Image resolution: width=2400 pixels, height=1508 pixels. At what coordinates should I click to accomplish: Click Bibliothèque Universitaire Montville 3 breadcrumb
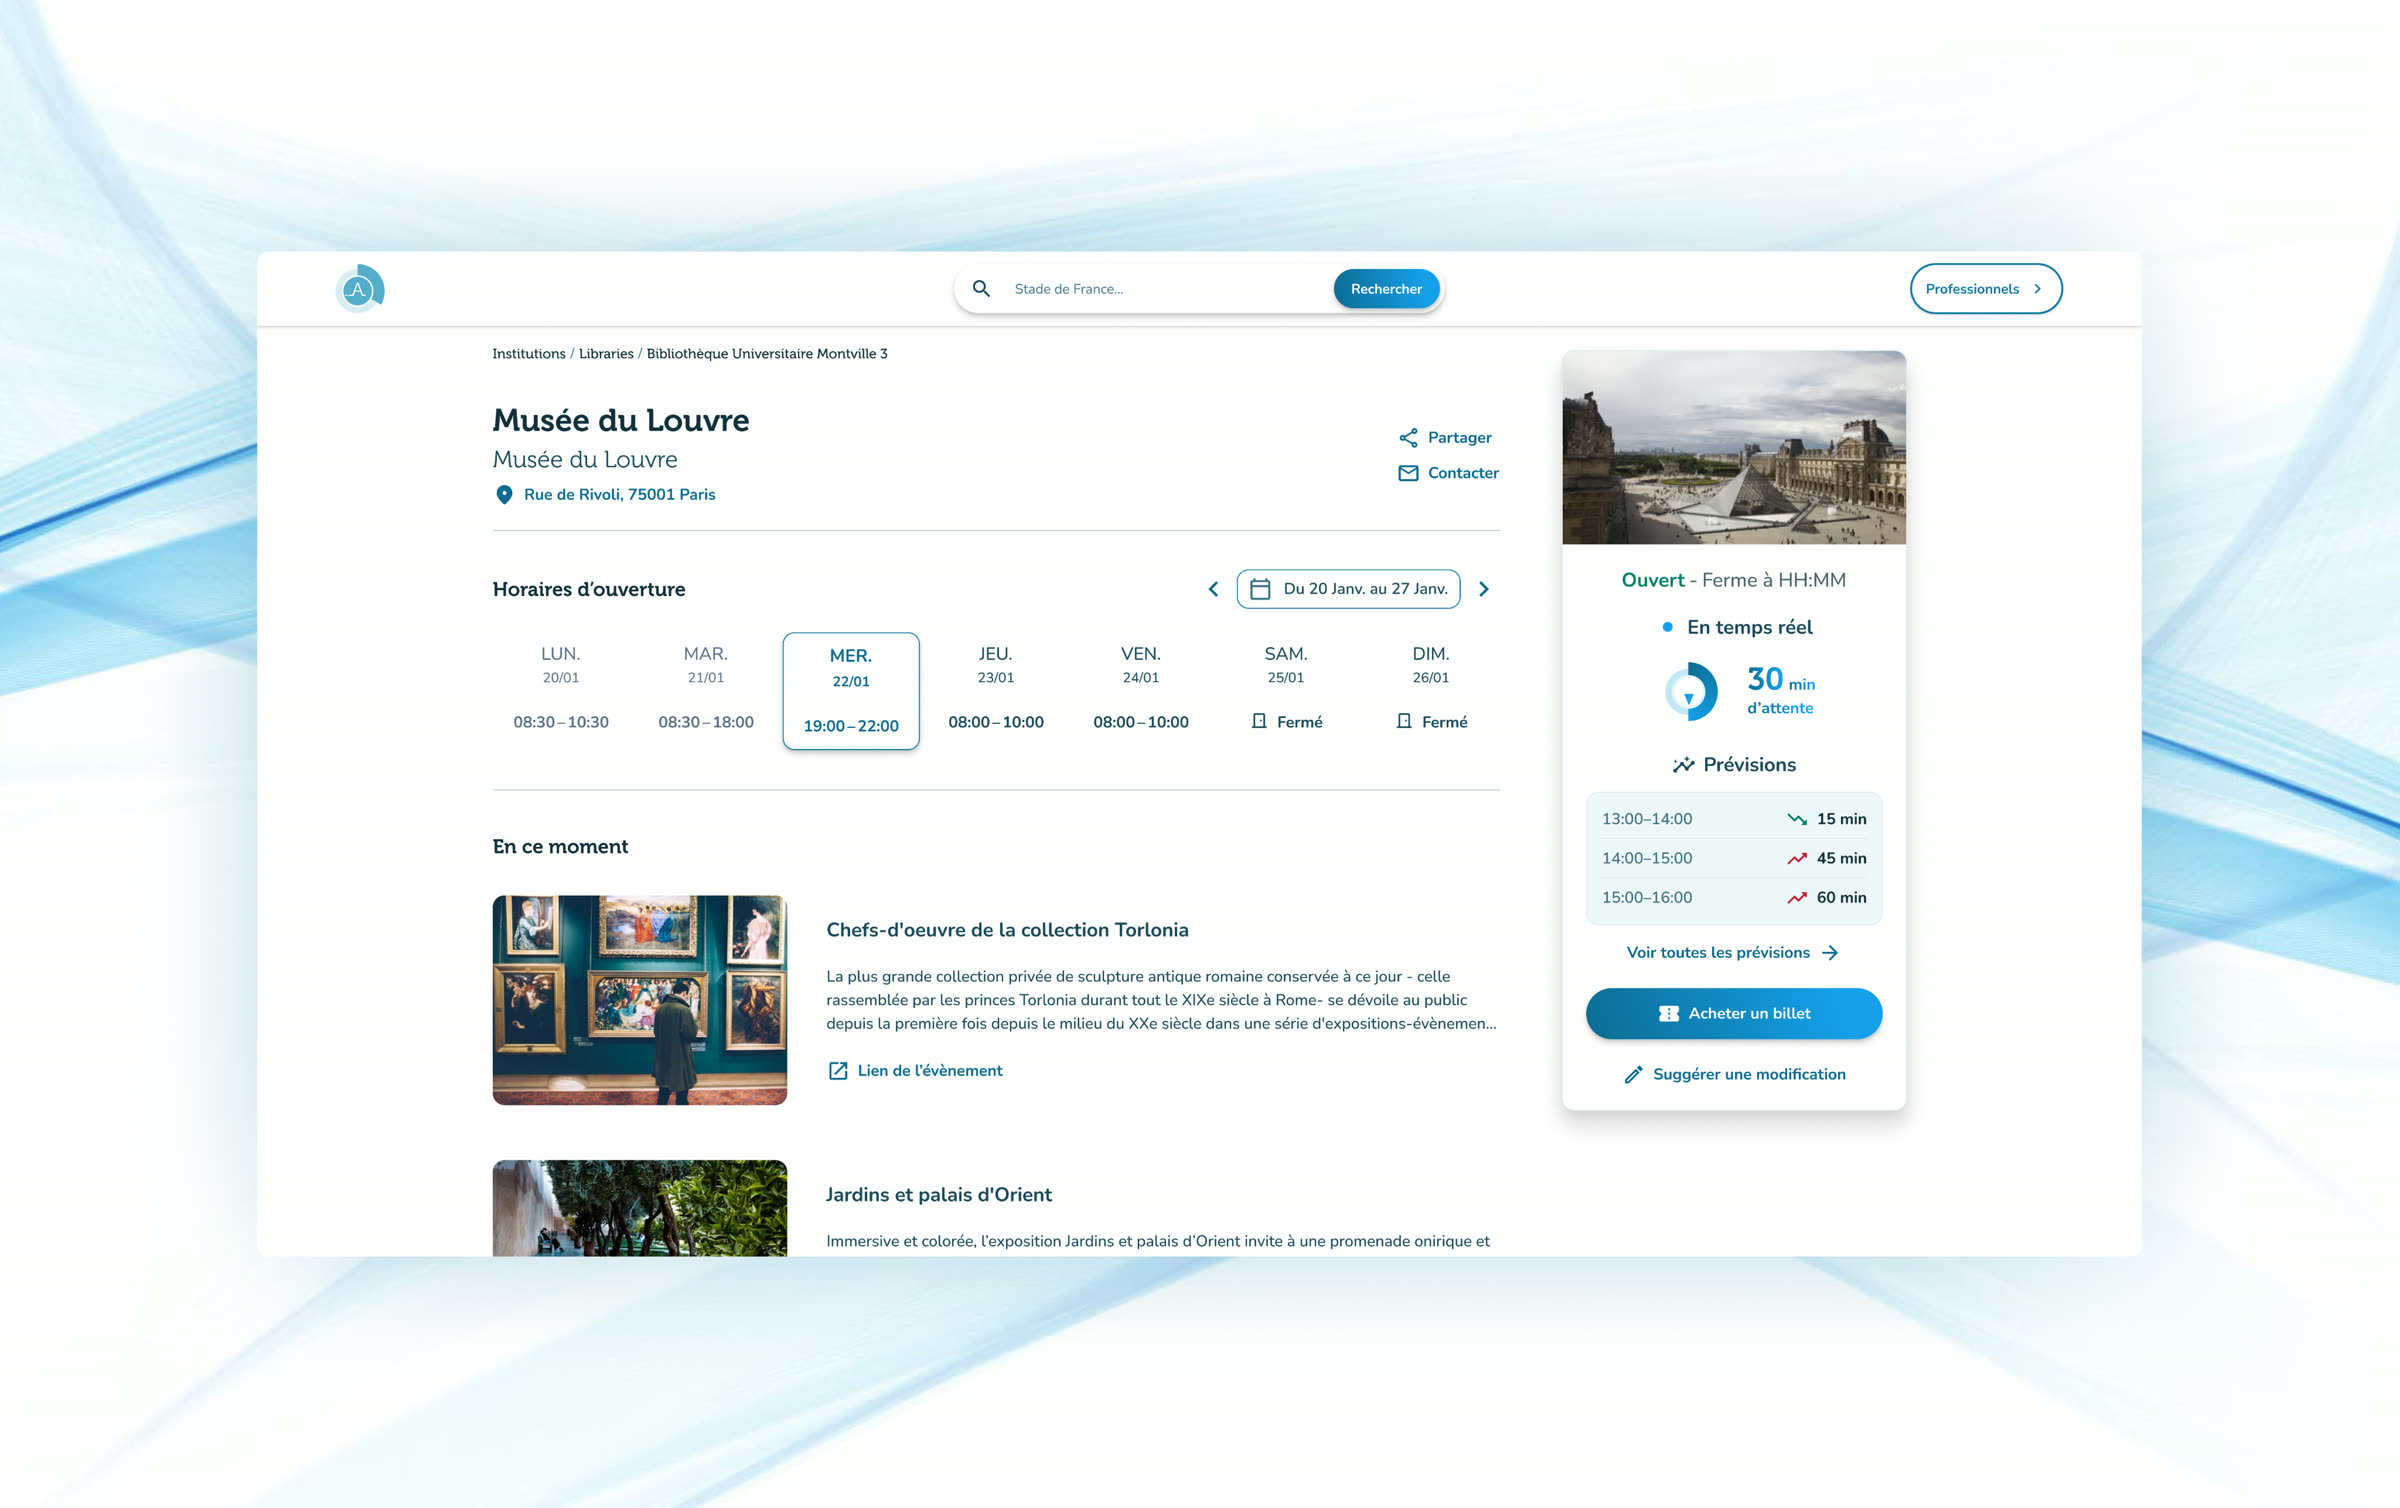[x=767, y=354]
